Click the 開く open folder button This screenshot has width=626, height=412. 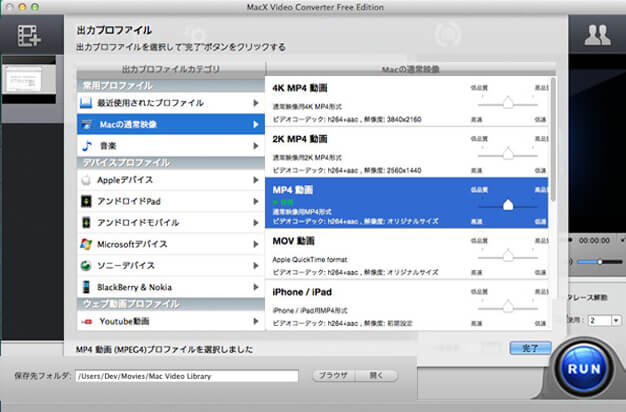tap(376, 376)
